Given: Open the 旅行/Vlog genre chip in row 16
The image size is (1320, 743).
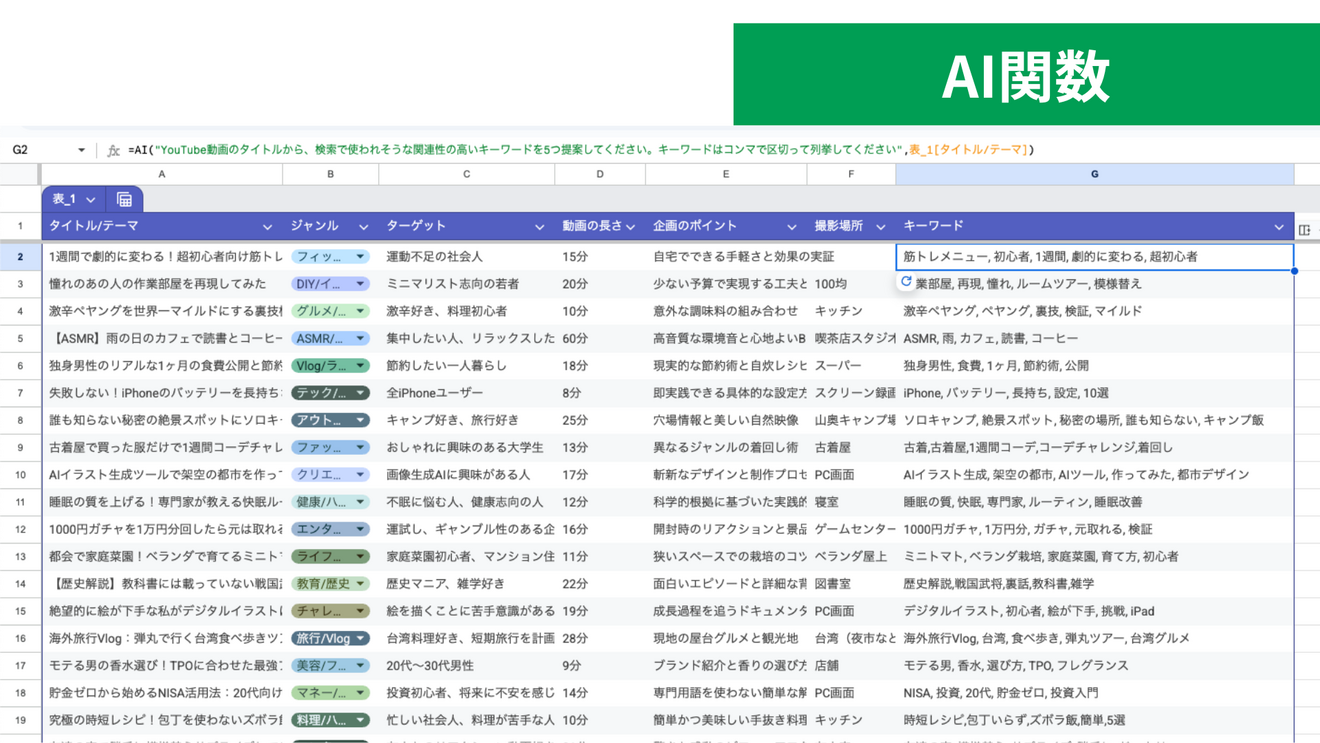Looking at the screenshot, I should pos(330,638).
